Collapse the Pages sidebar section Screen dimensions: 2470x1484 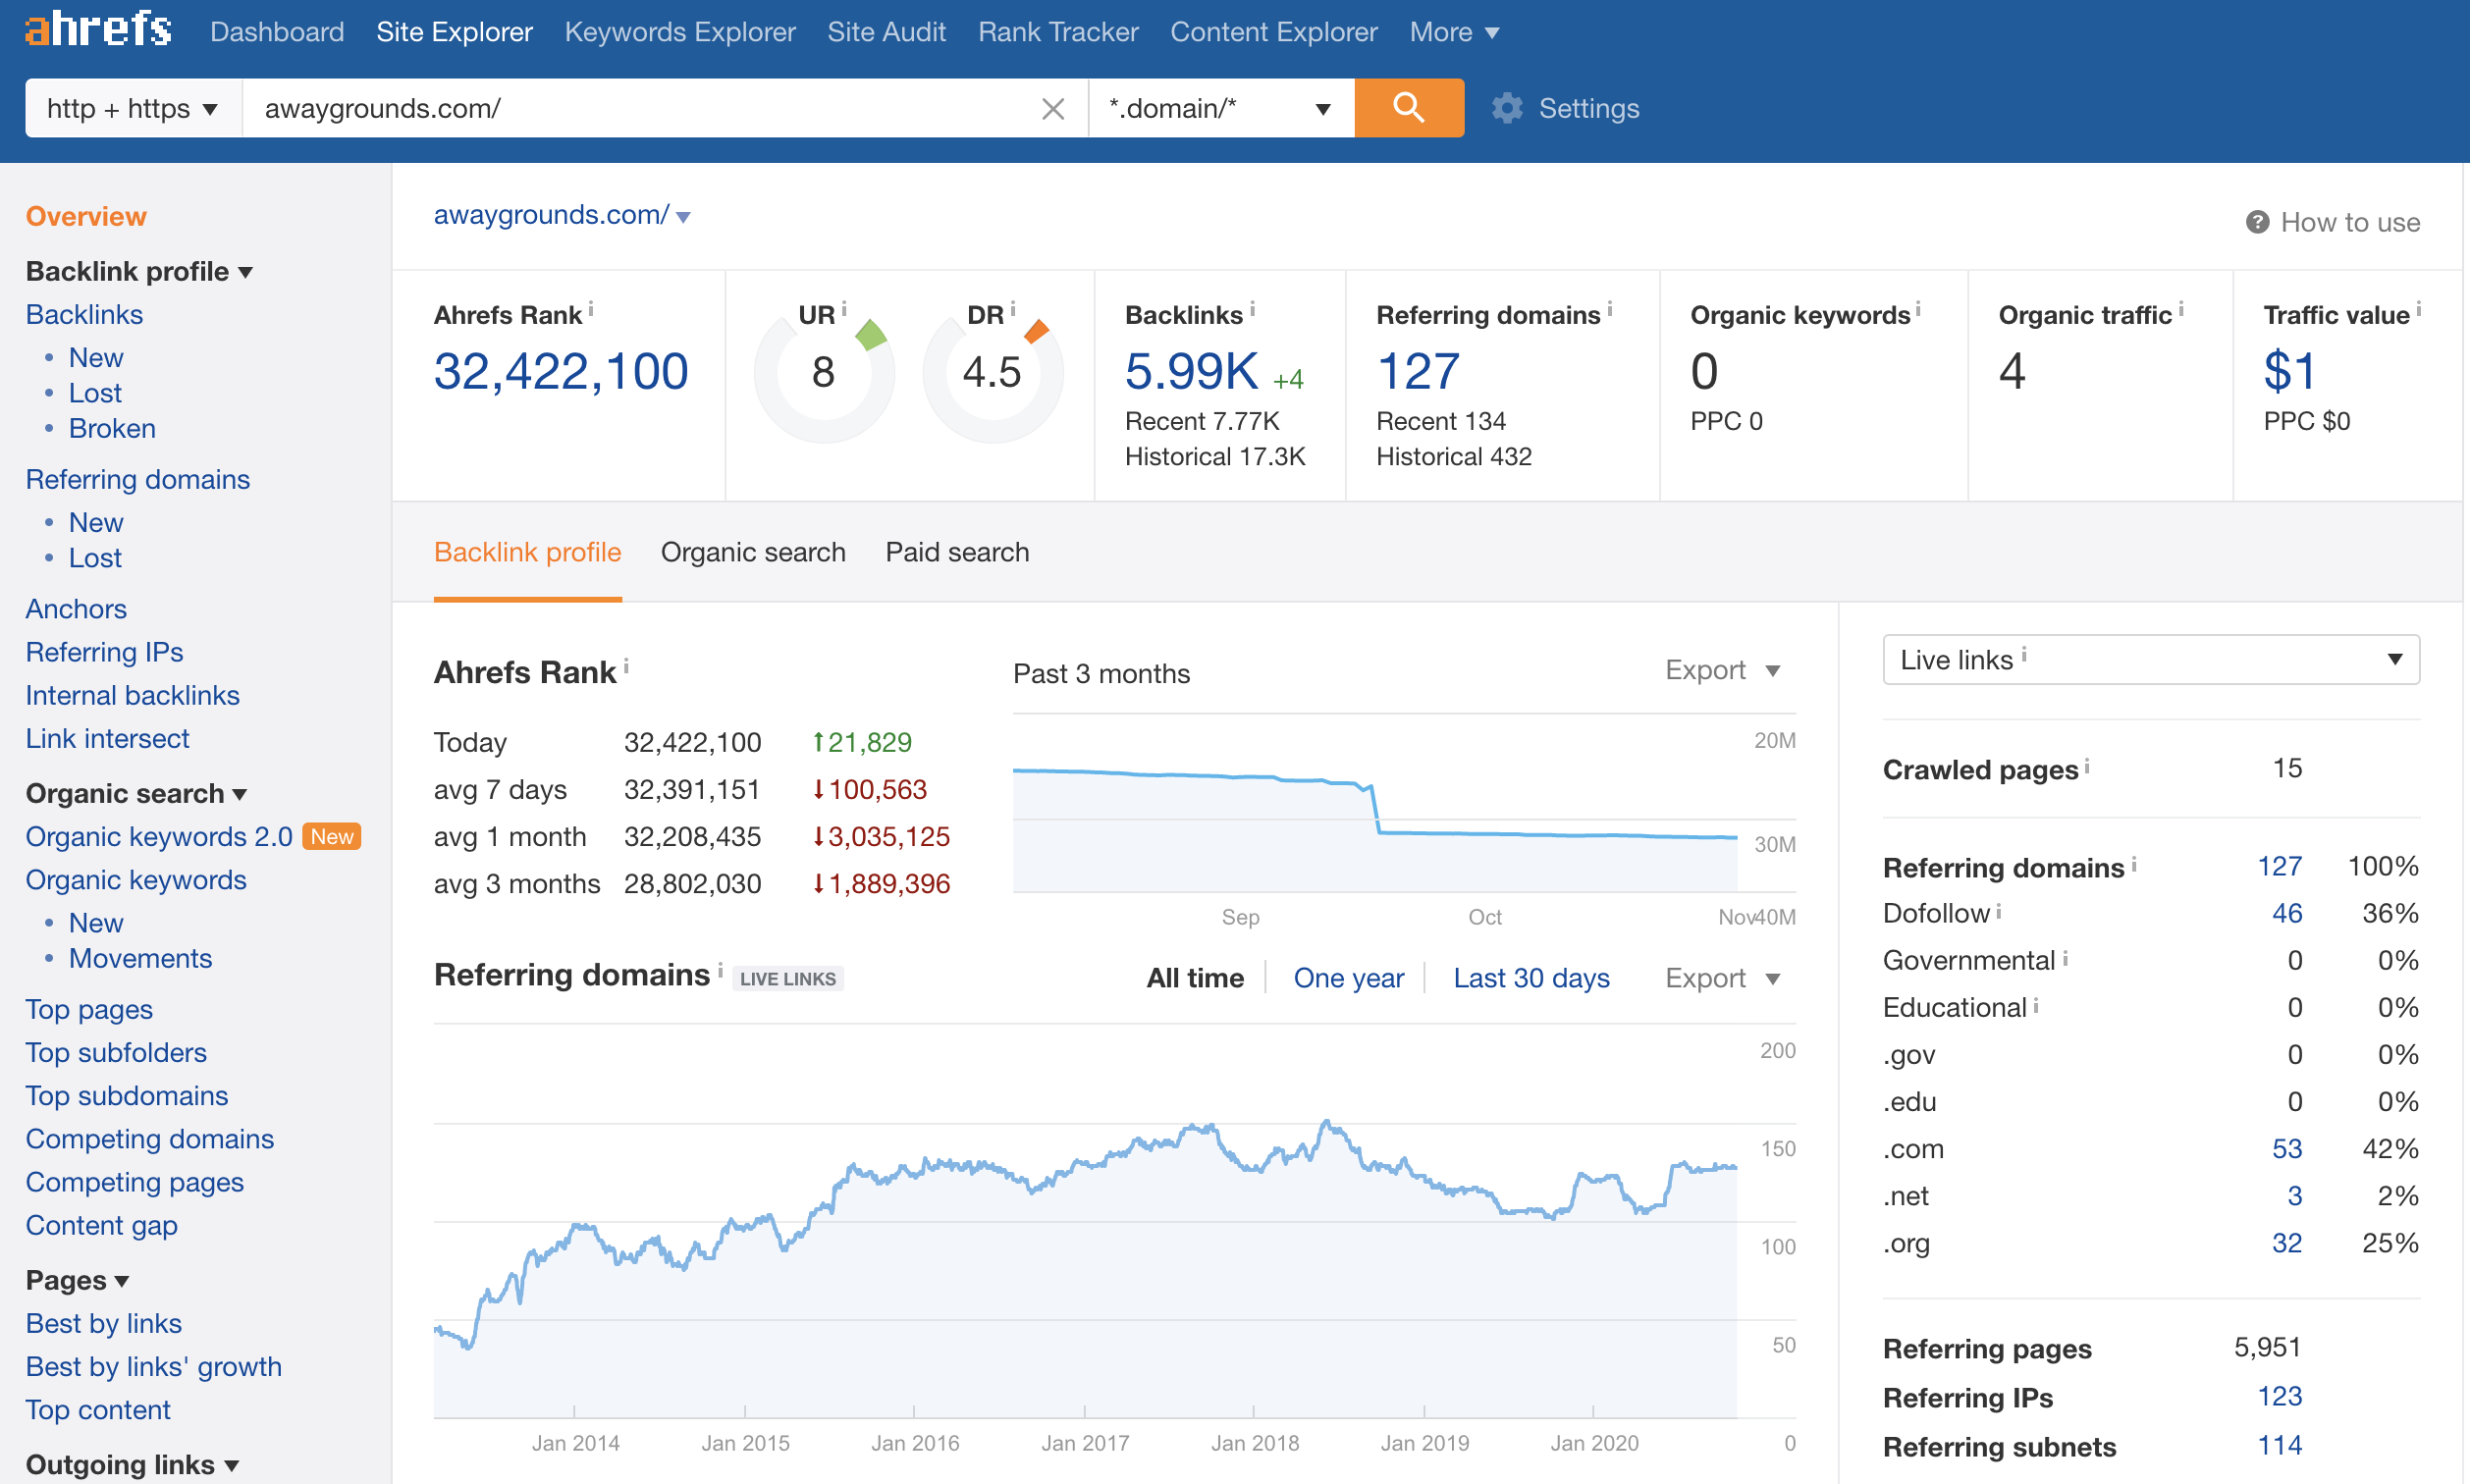coord(77,1280)
